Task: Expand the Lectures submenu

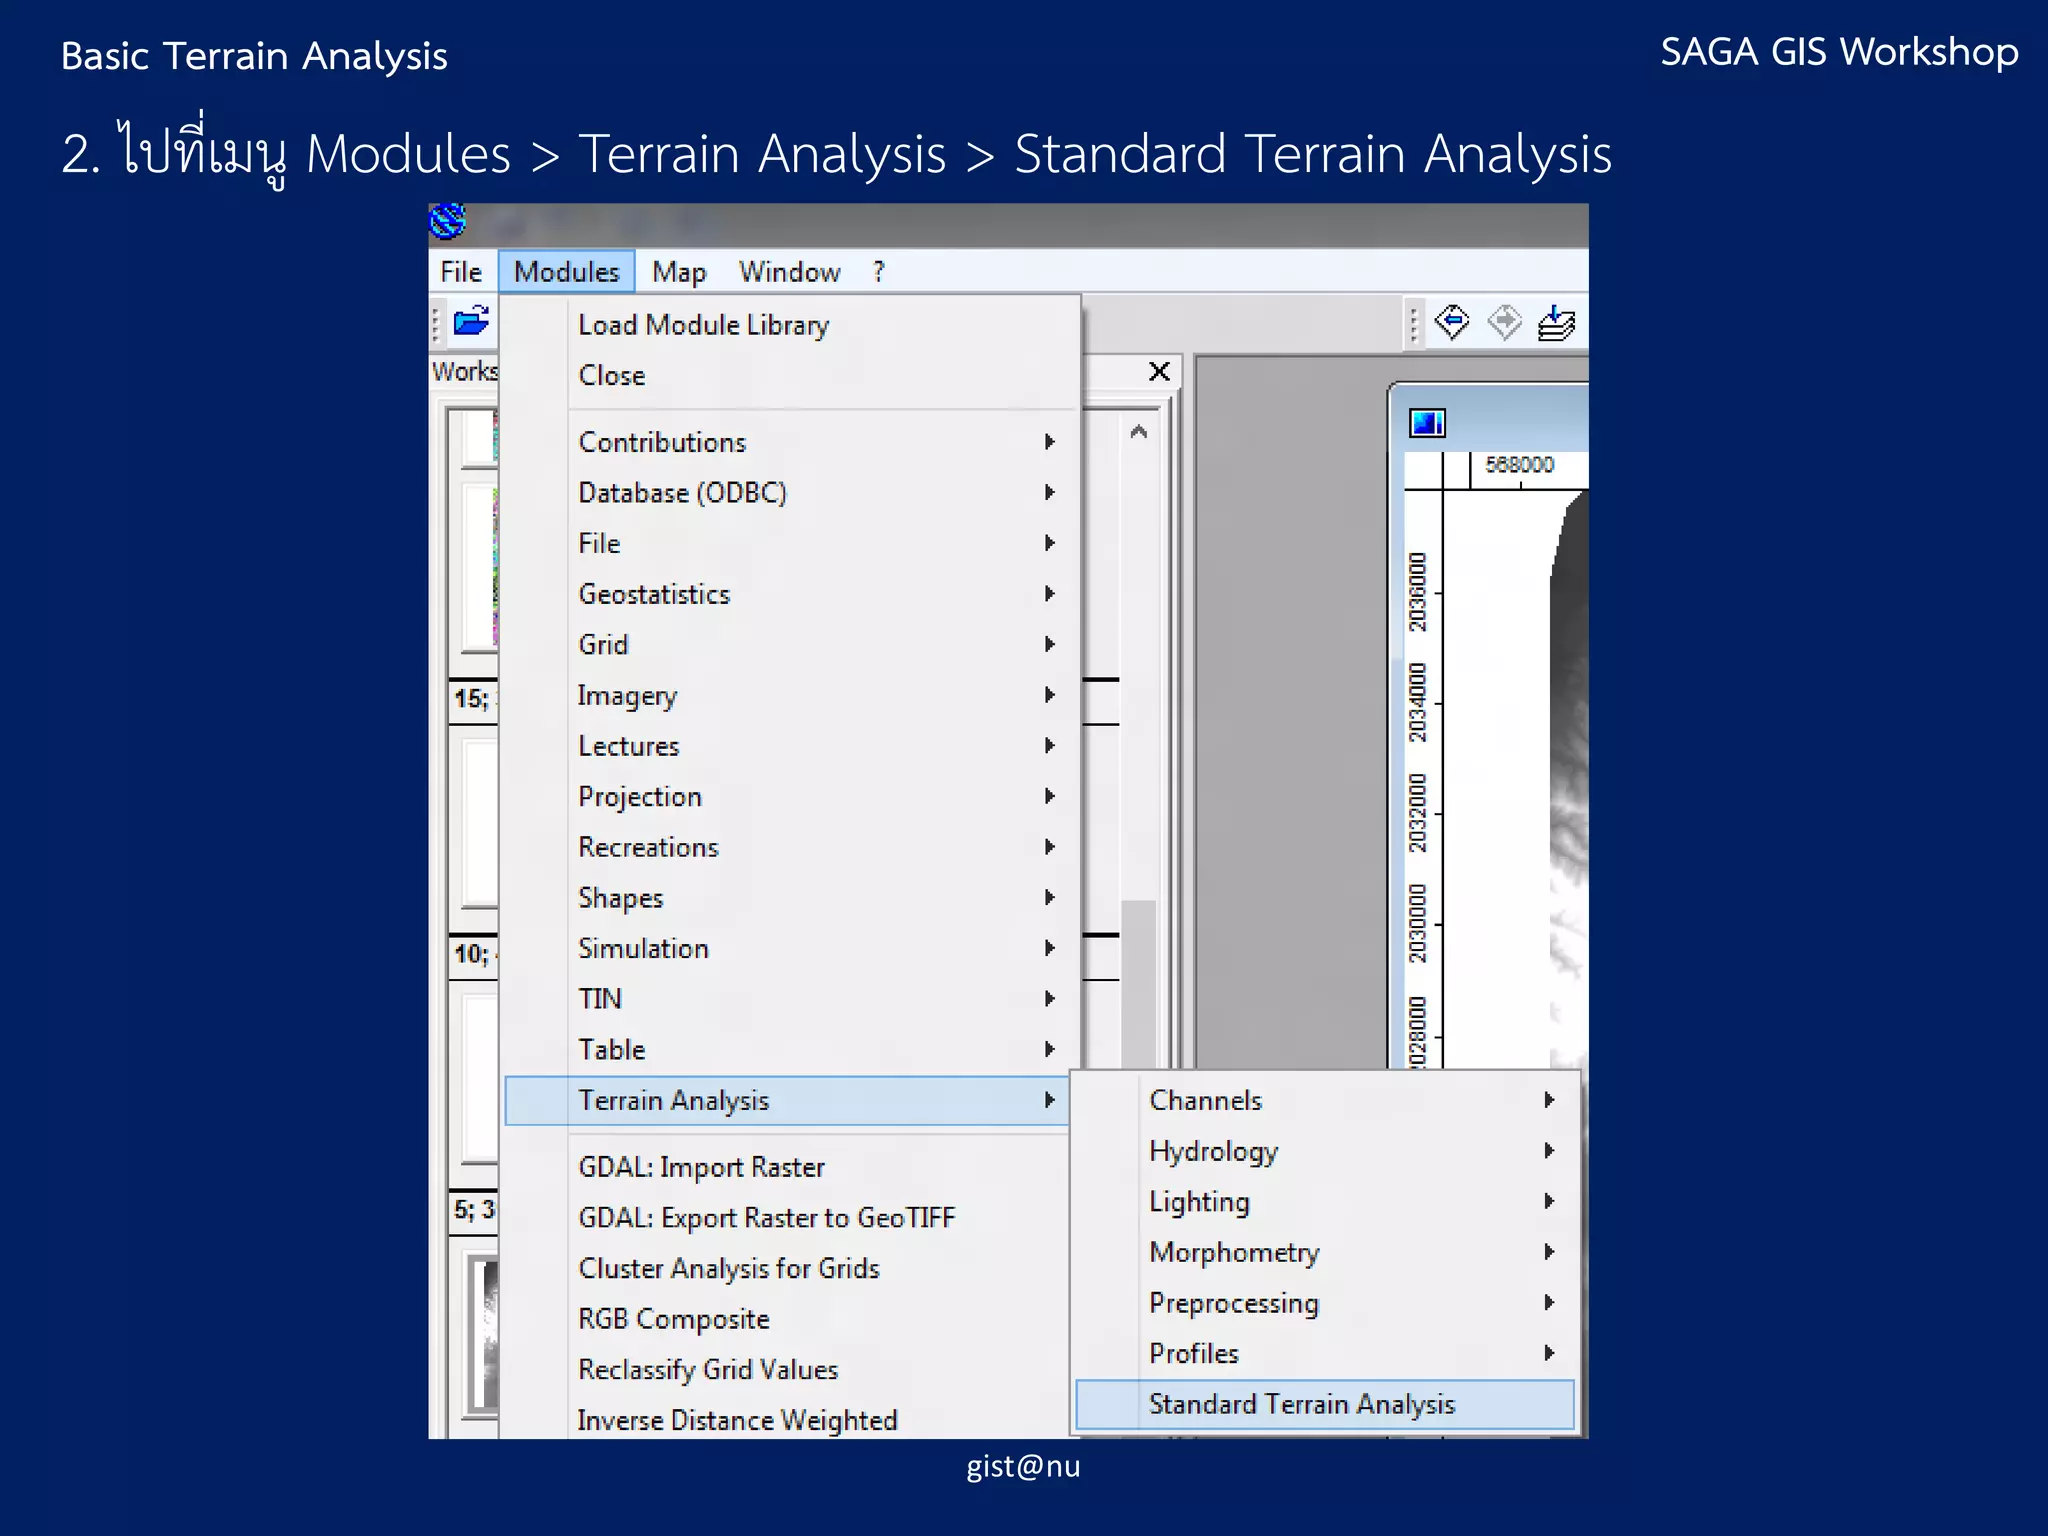Action: [x=790, y=746]
